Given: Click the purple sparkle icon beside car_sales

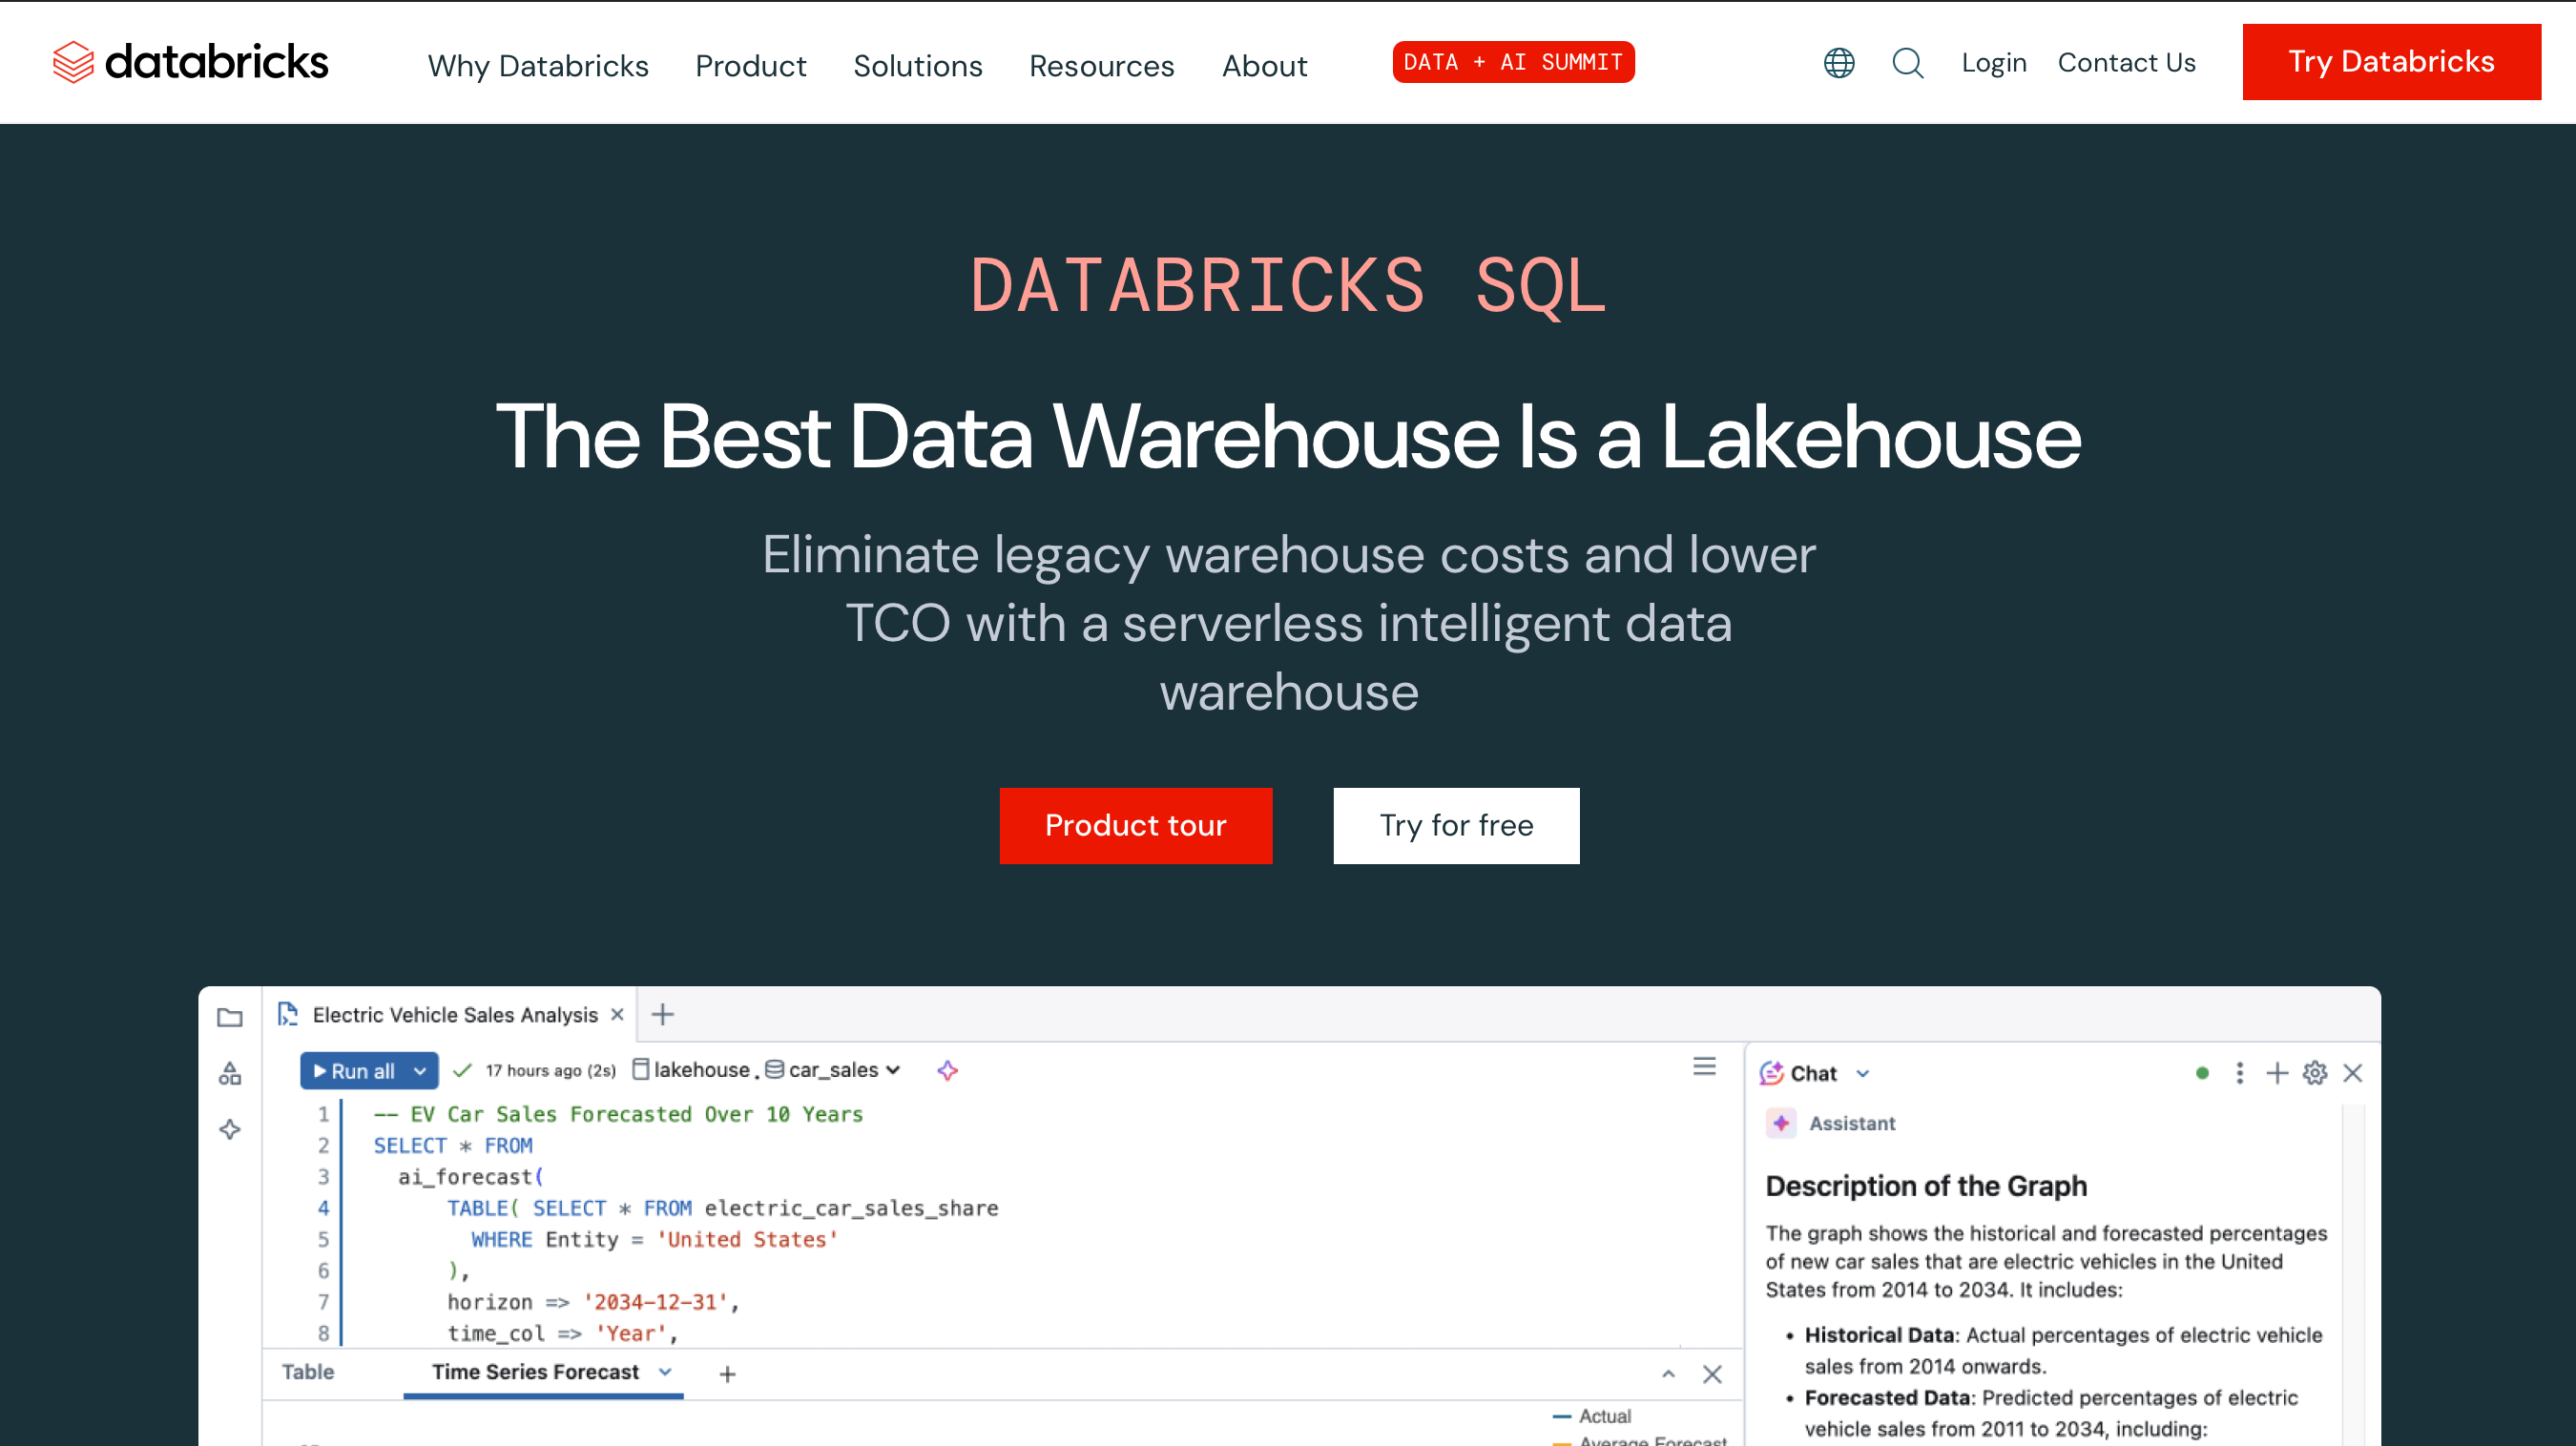Looking at the screenshot, I should [947, 1070].
